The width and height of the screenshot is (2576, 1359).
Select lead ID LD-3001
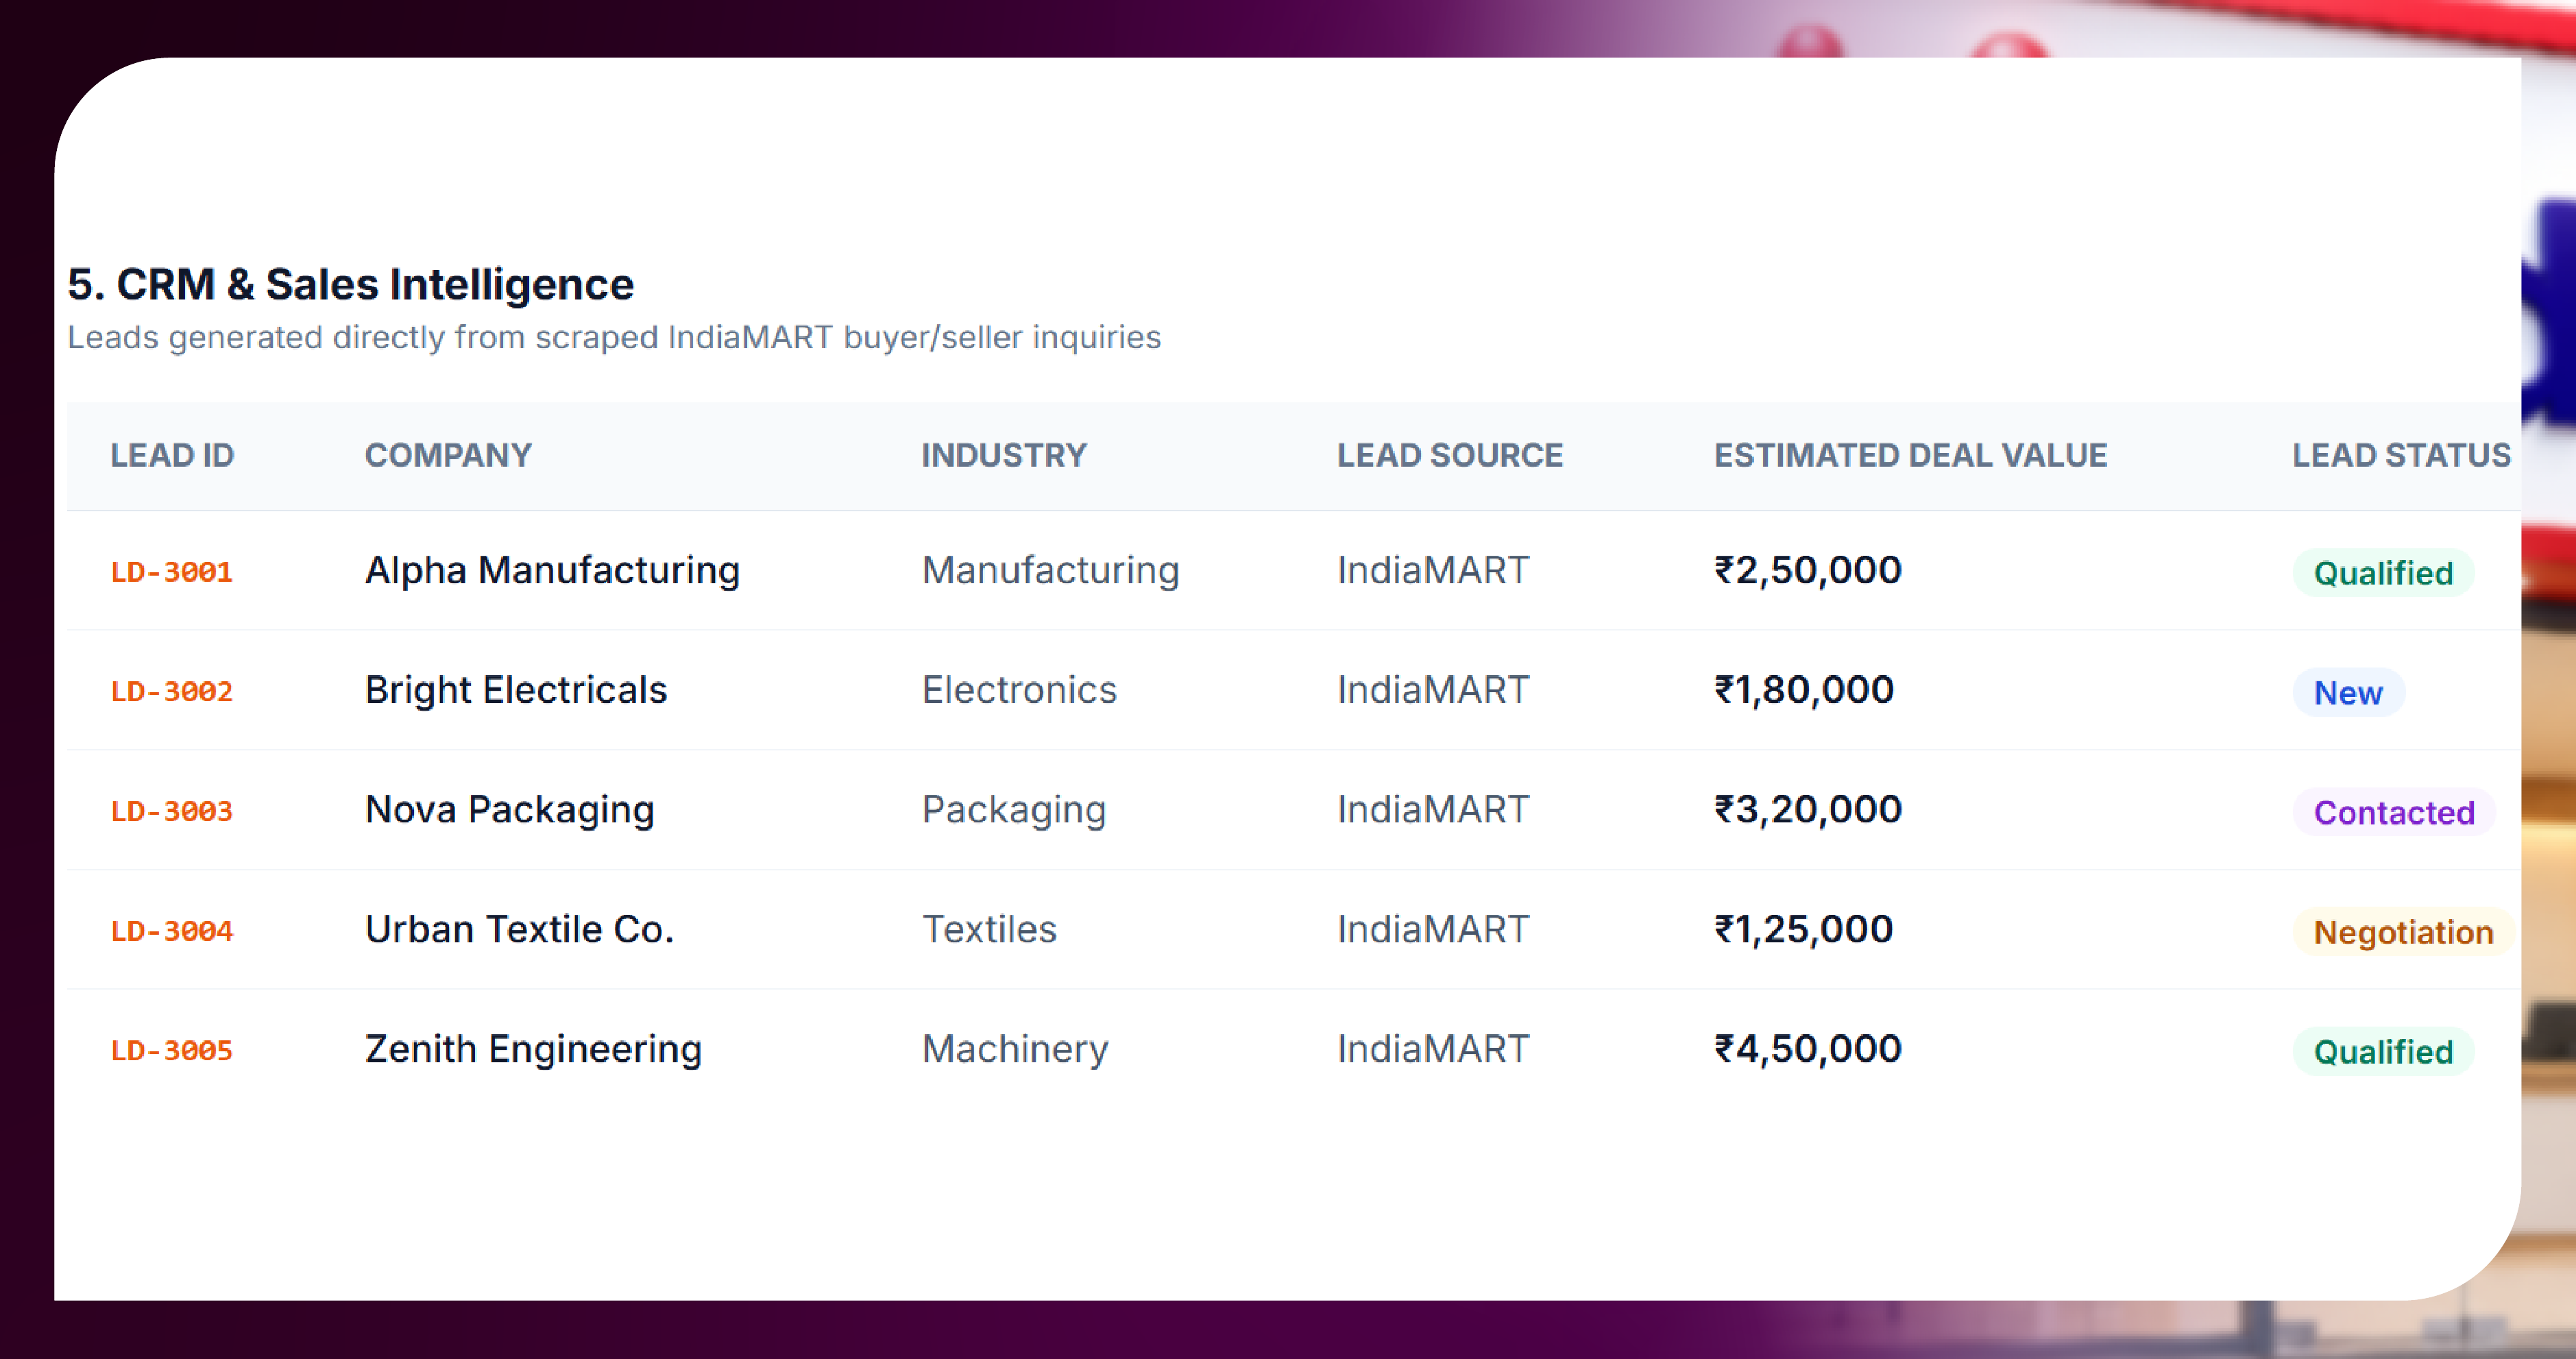tap(172, 572)
